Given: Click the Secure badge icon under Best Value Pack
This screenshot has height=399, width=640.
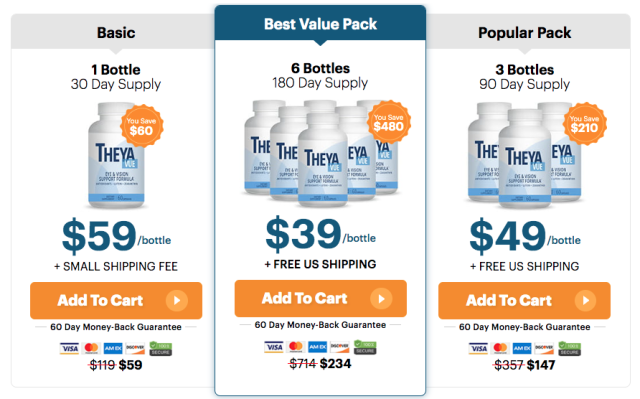Looking at the screenshot, I should (x=365, y=347).
